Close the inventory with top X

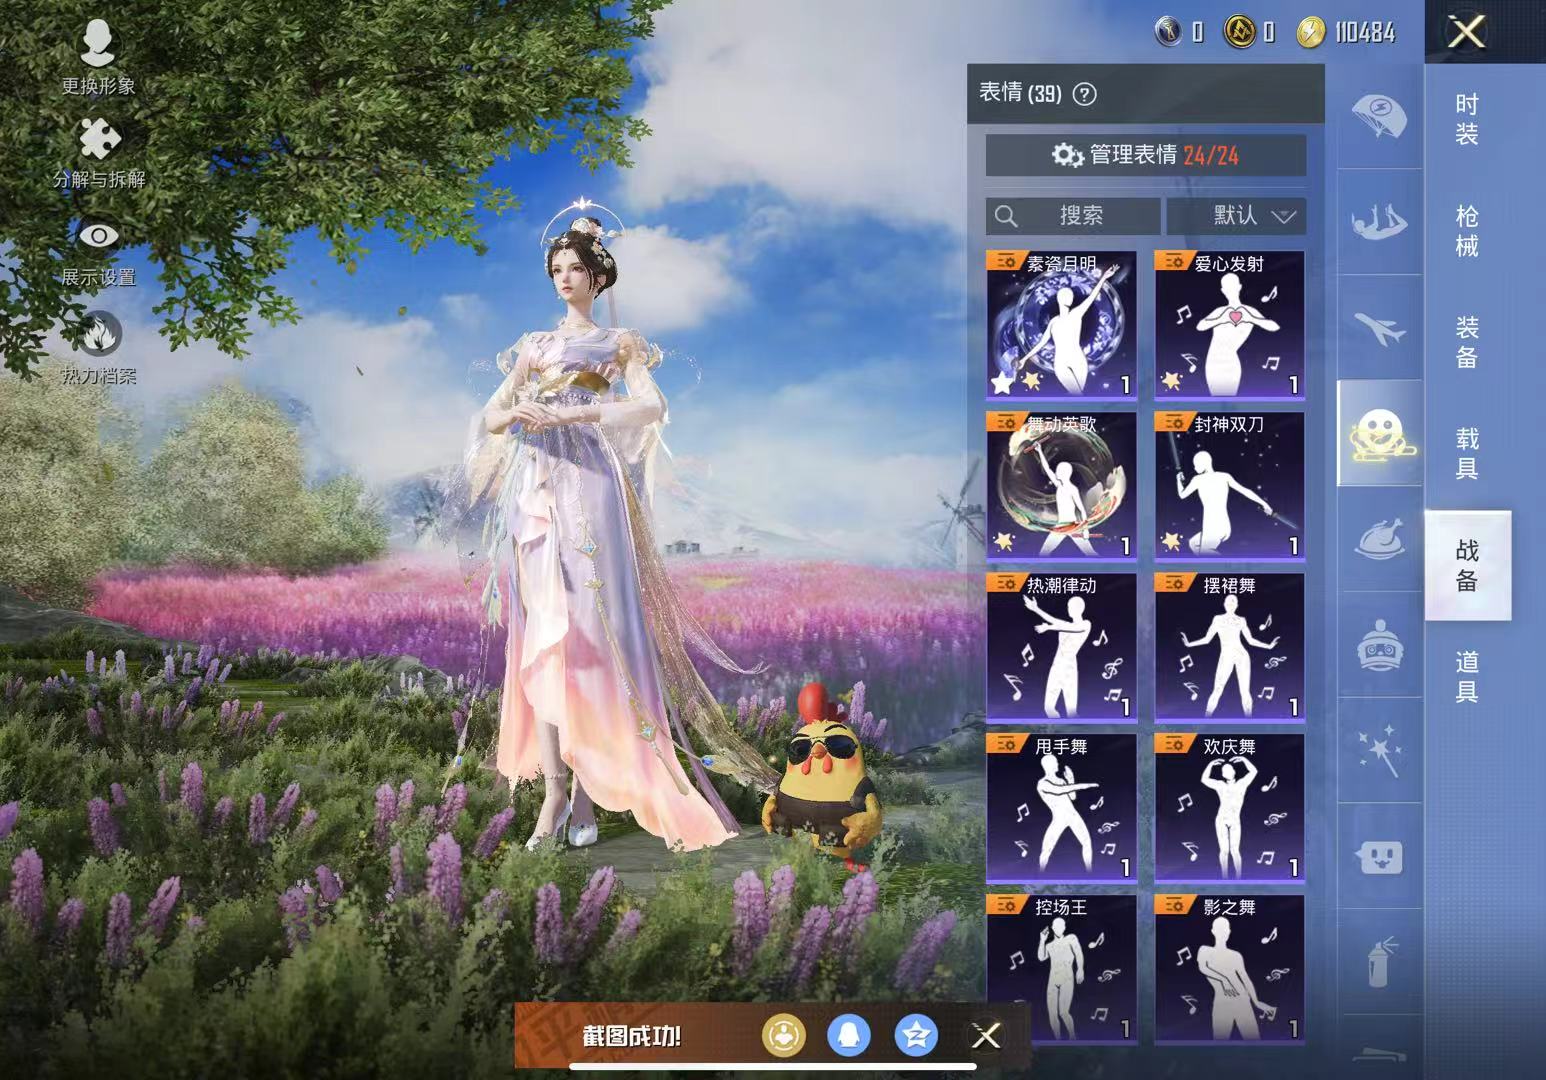click(x=1467, y=32)
